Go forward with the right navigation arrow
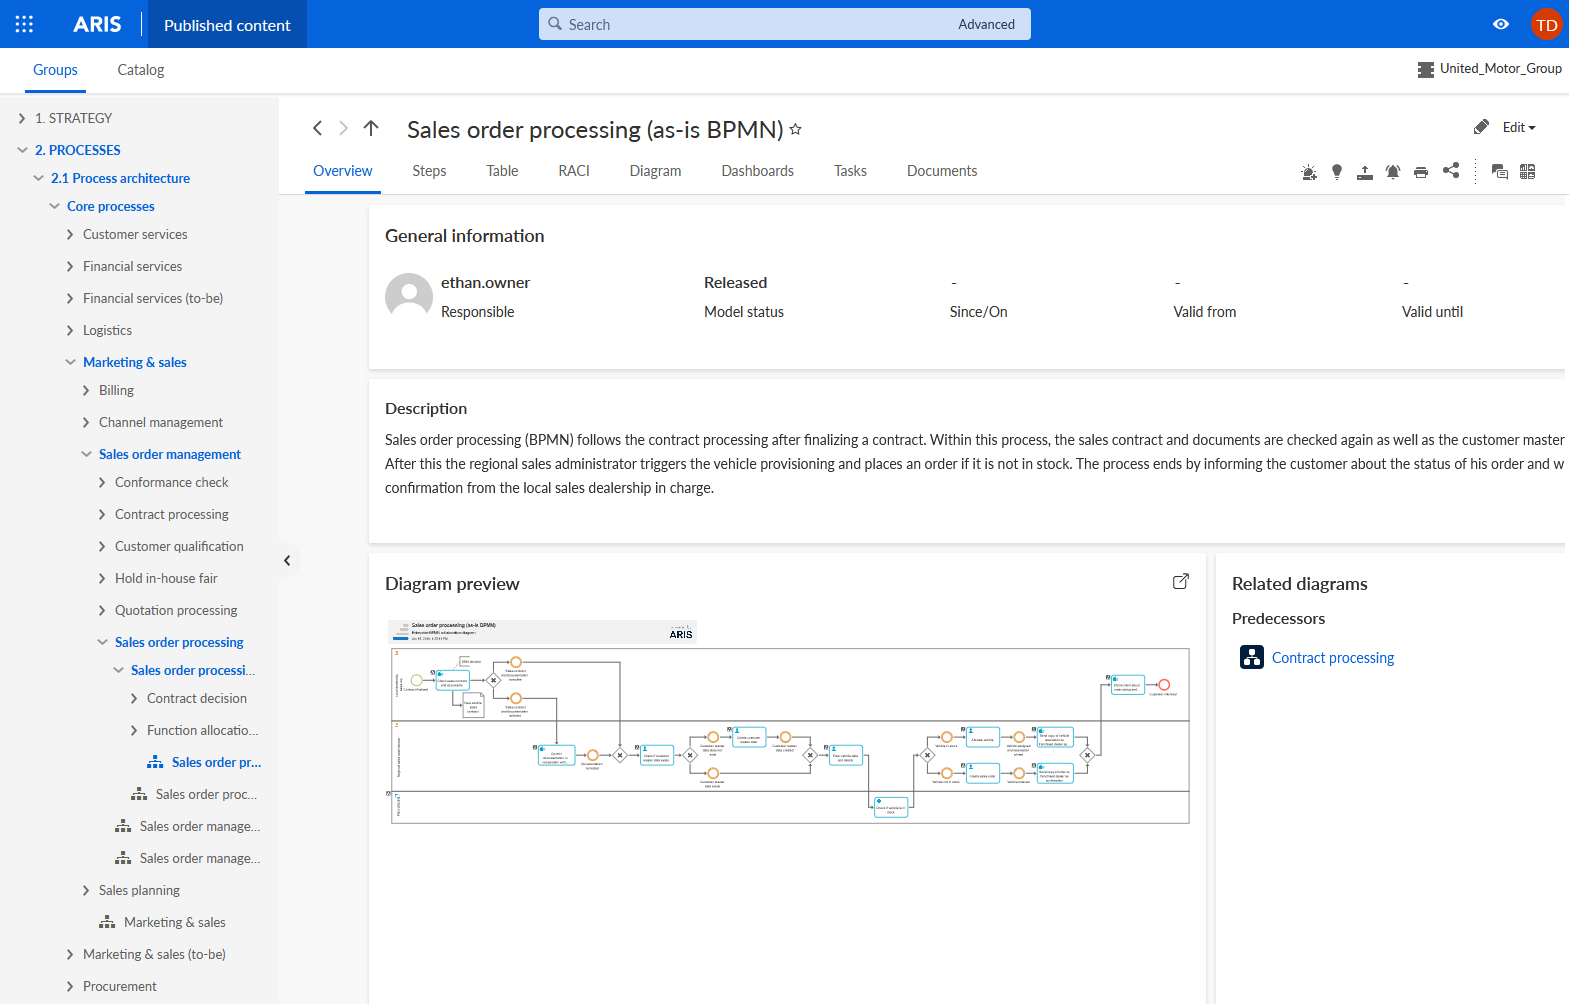This screenshot has width=1569, height=1004. (x=343, y=128)
